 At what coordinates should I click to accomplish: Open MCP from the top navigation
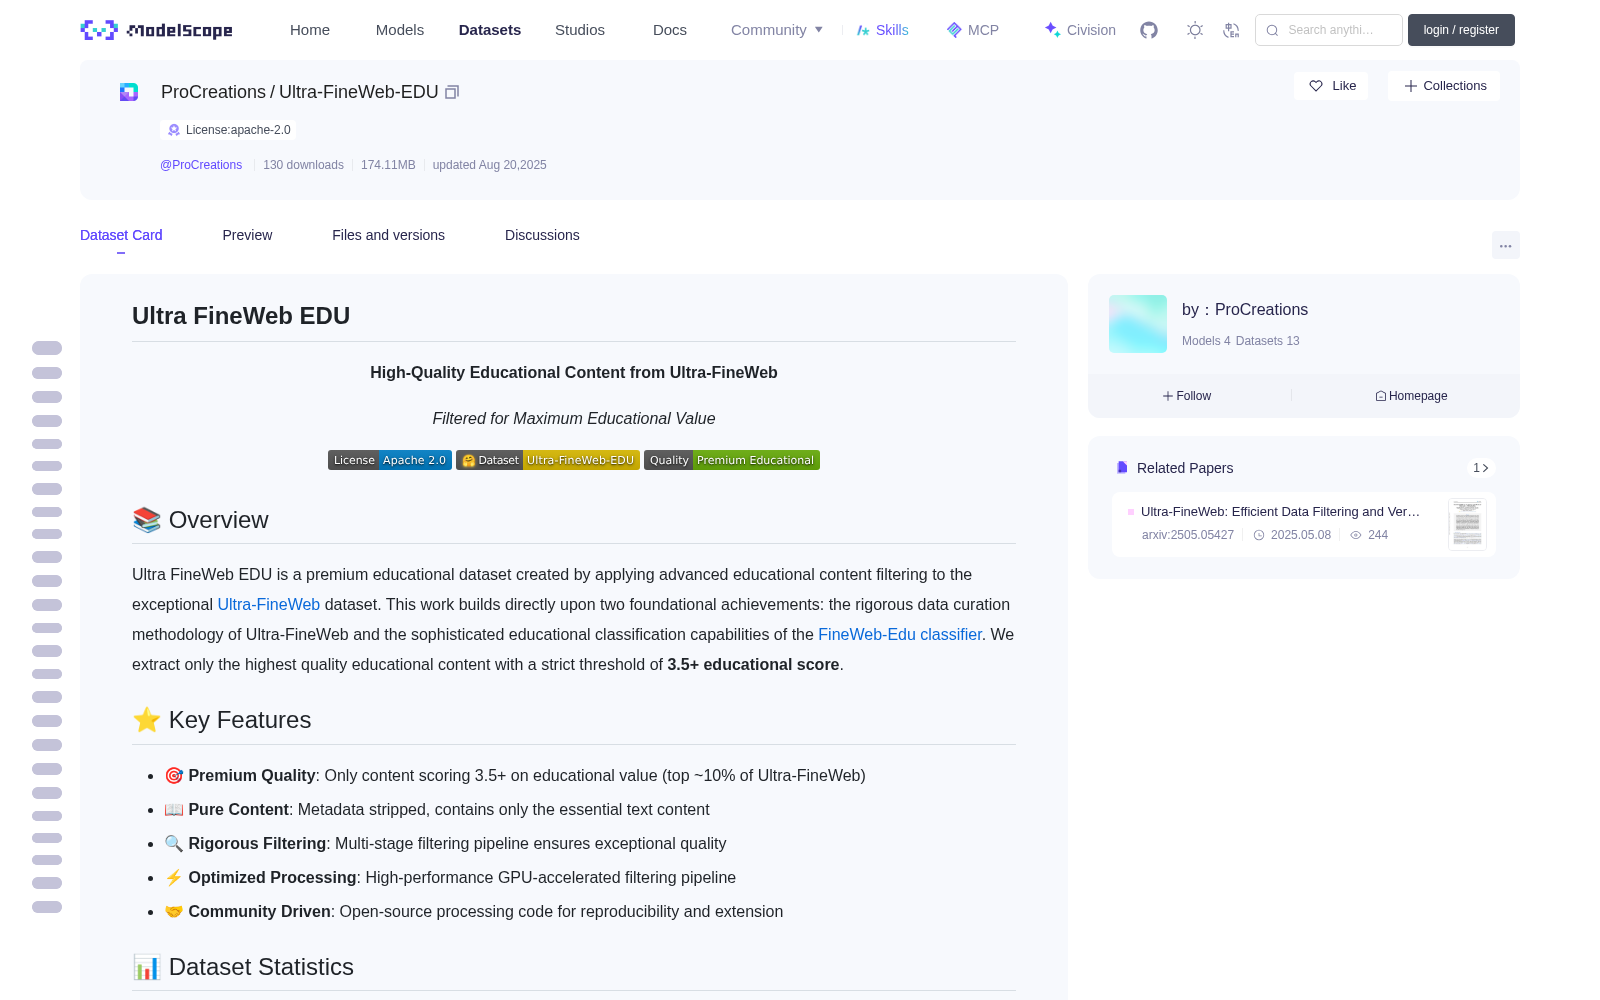pyautogui.click(x=973, y=30)
